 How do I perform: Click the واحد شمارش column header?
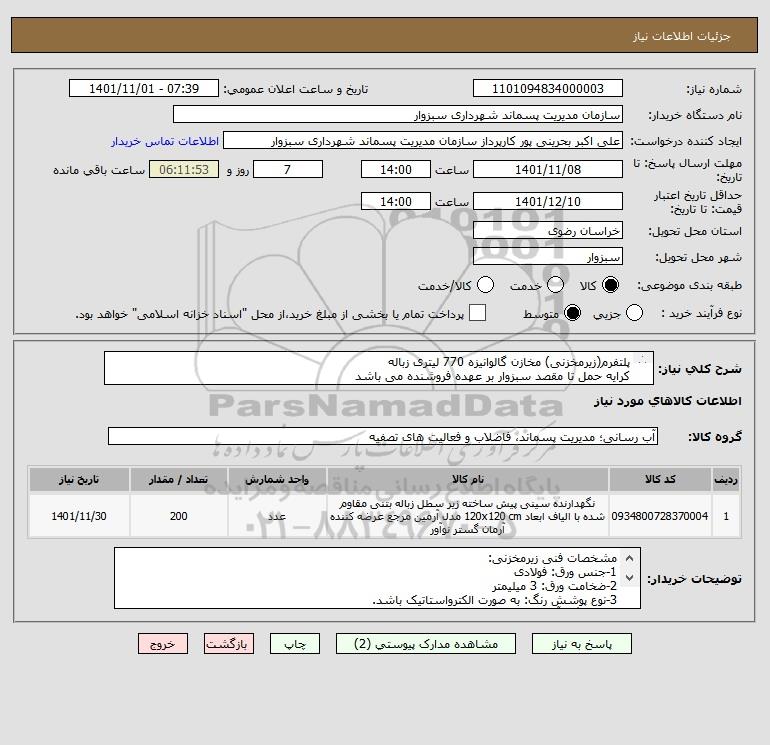277,479
